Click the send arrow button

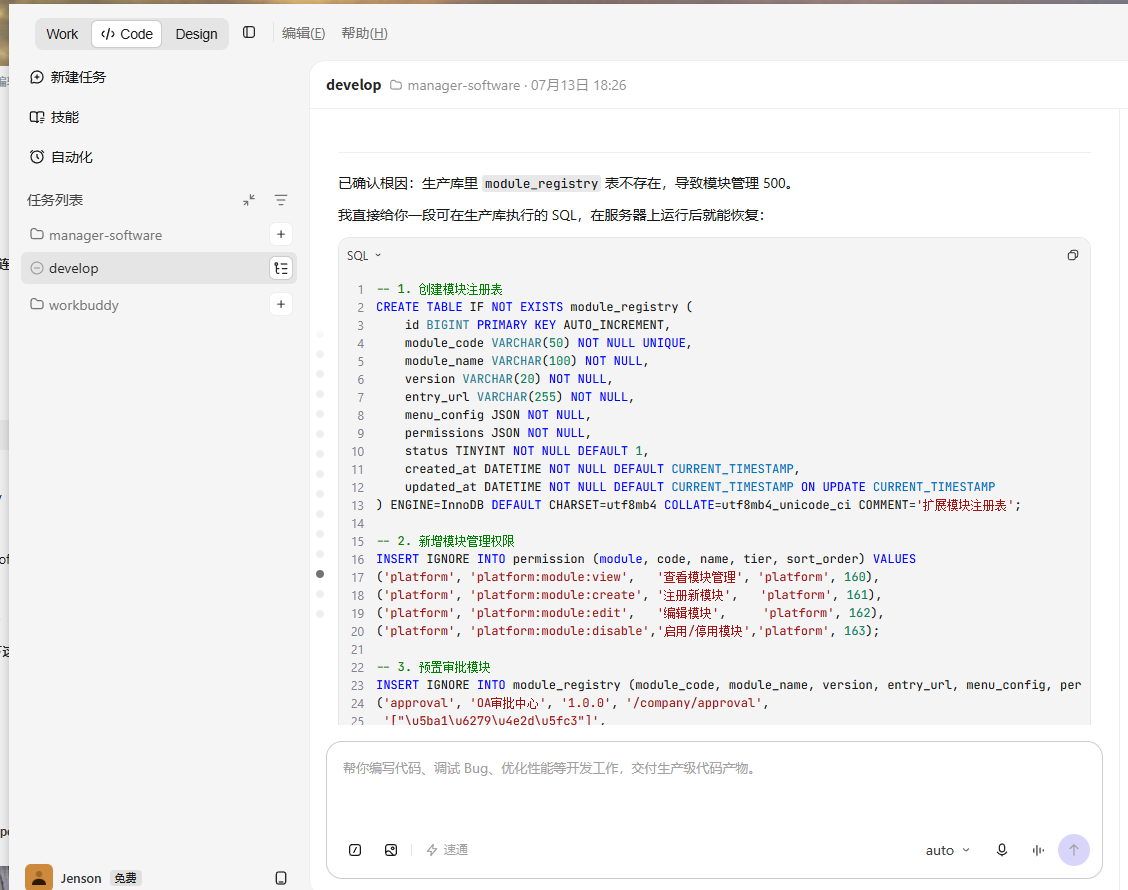coord(1073,850)
